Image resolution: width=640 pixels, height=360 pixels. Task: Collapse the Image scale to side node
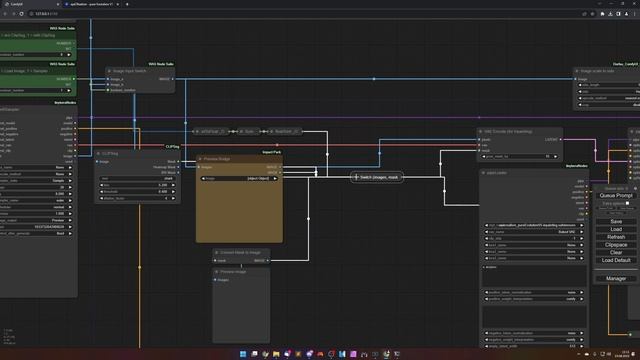(x=577, y=71)
